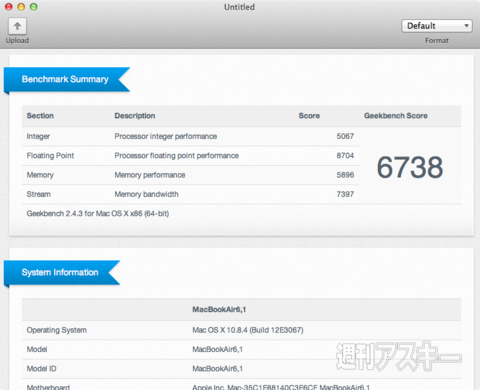480x390 pixels.
Task: Open the Default format dropdown
Action: [437, 26]
